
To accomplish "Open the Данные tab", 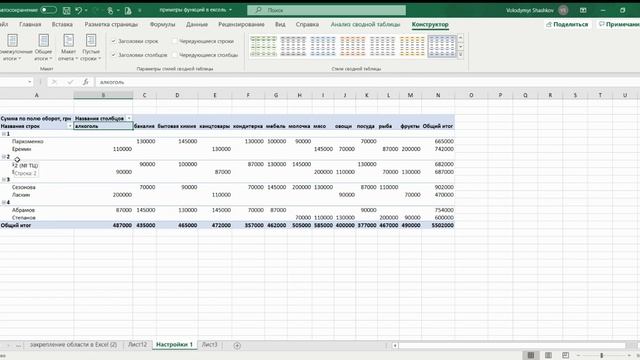I will [x=197, y=24].
